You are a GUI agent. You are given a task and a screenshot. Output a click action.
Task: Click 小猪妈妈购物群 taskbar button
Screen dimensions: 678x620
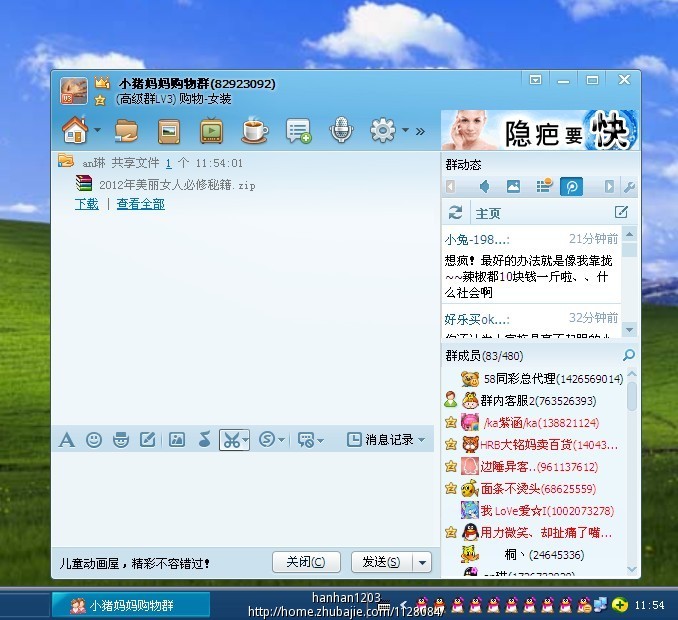131,605
